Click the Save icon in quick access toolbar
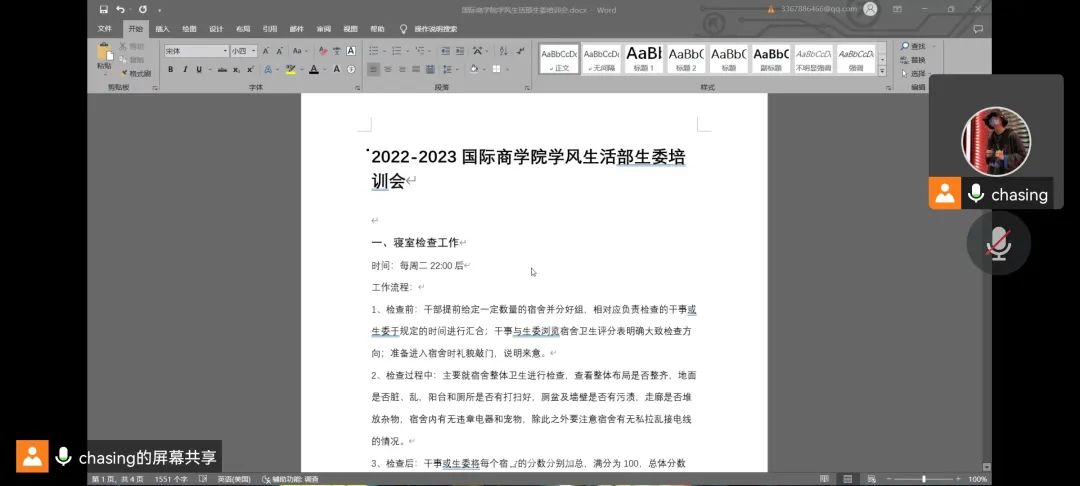The width and height of the screenshot is (1080, 486). tap(104, 10)
